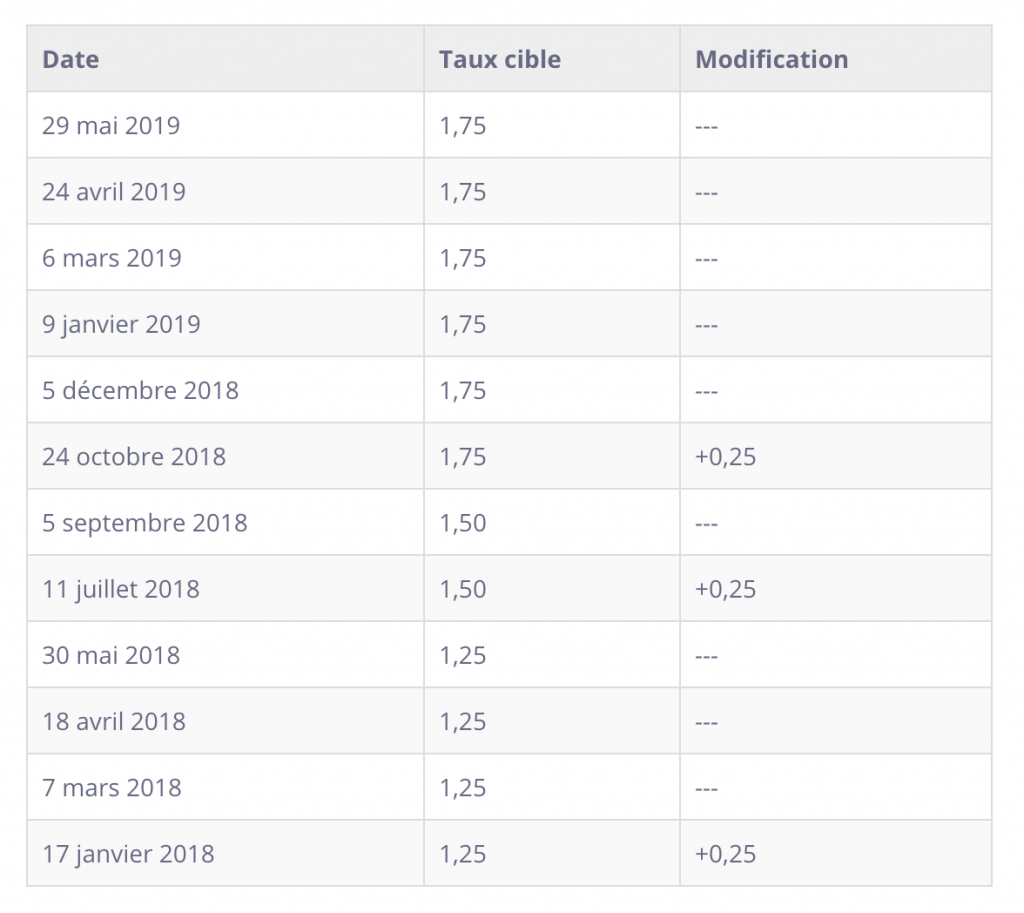Click the 7 mars 2018 date cell

click(x=112, y=788)
